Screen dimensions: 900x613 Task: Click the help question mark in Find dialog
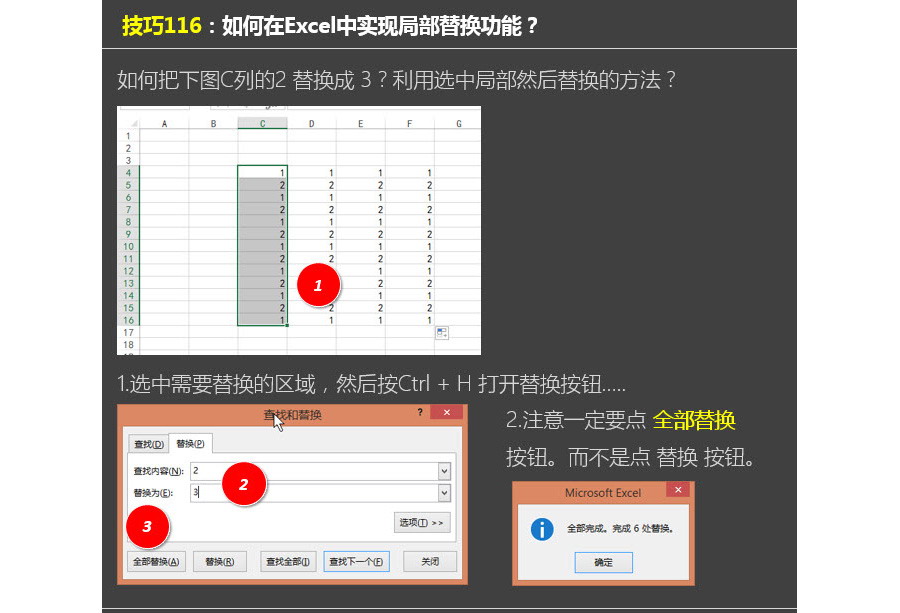[x=420, y=412]
